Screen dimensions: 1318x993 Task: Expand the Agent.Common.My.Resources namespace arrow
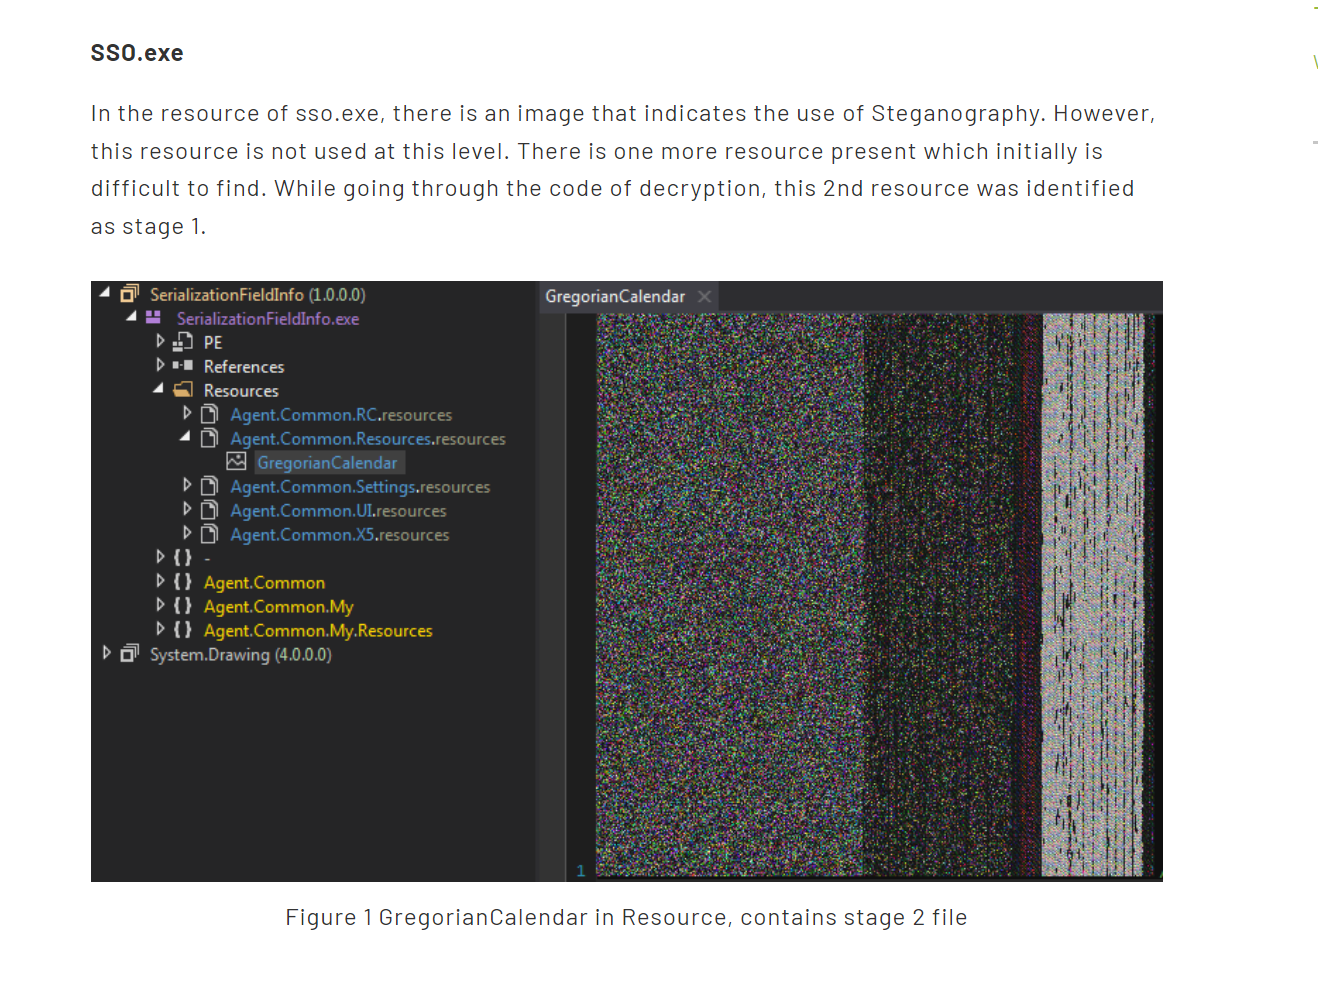point(160,629)
